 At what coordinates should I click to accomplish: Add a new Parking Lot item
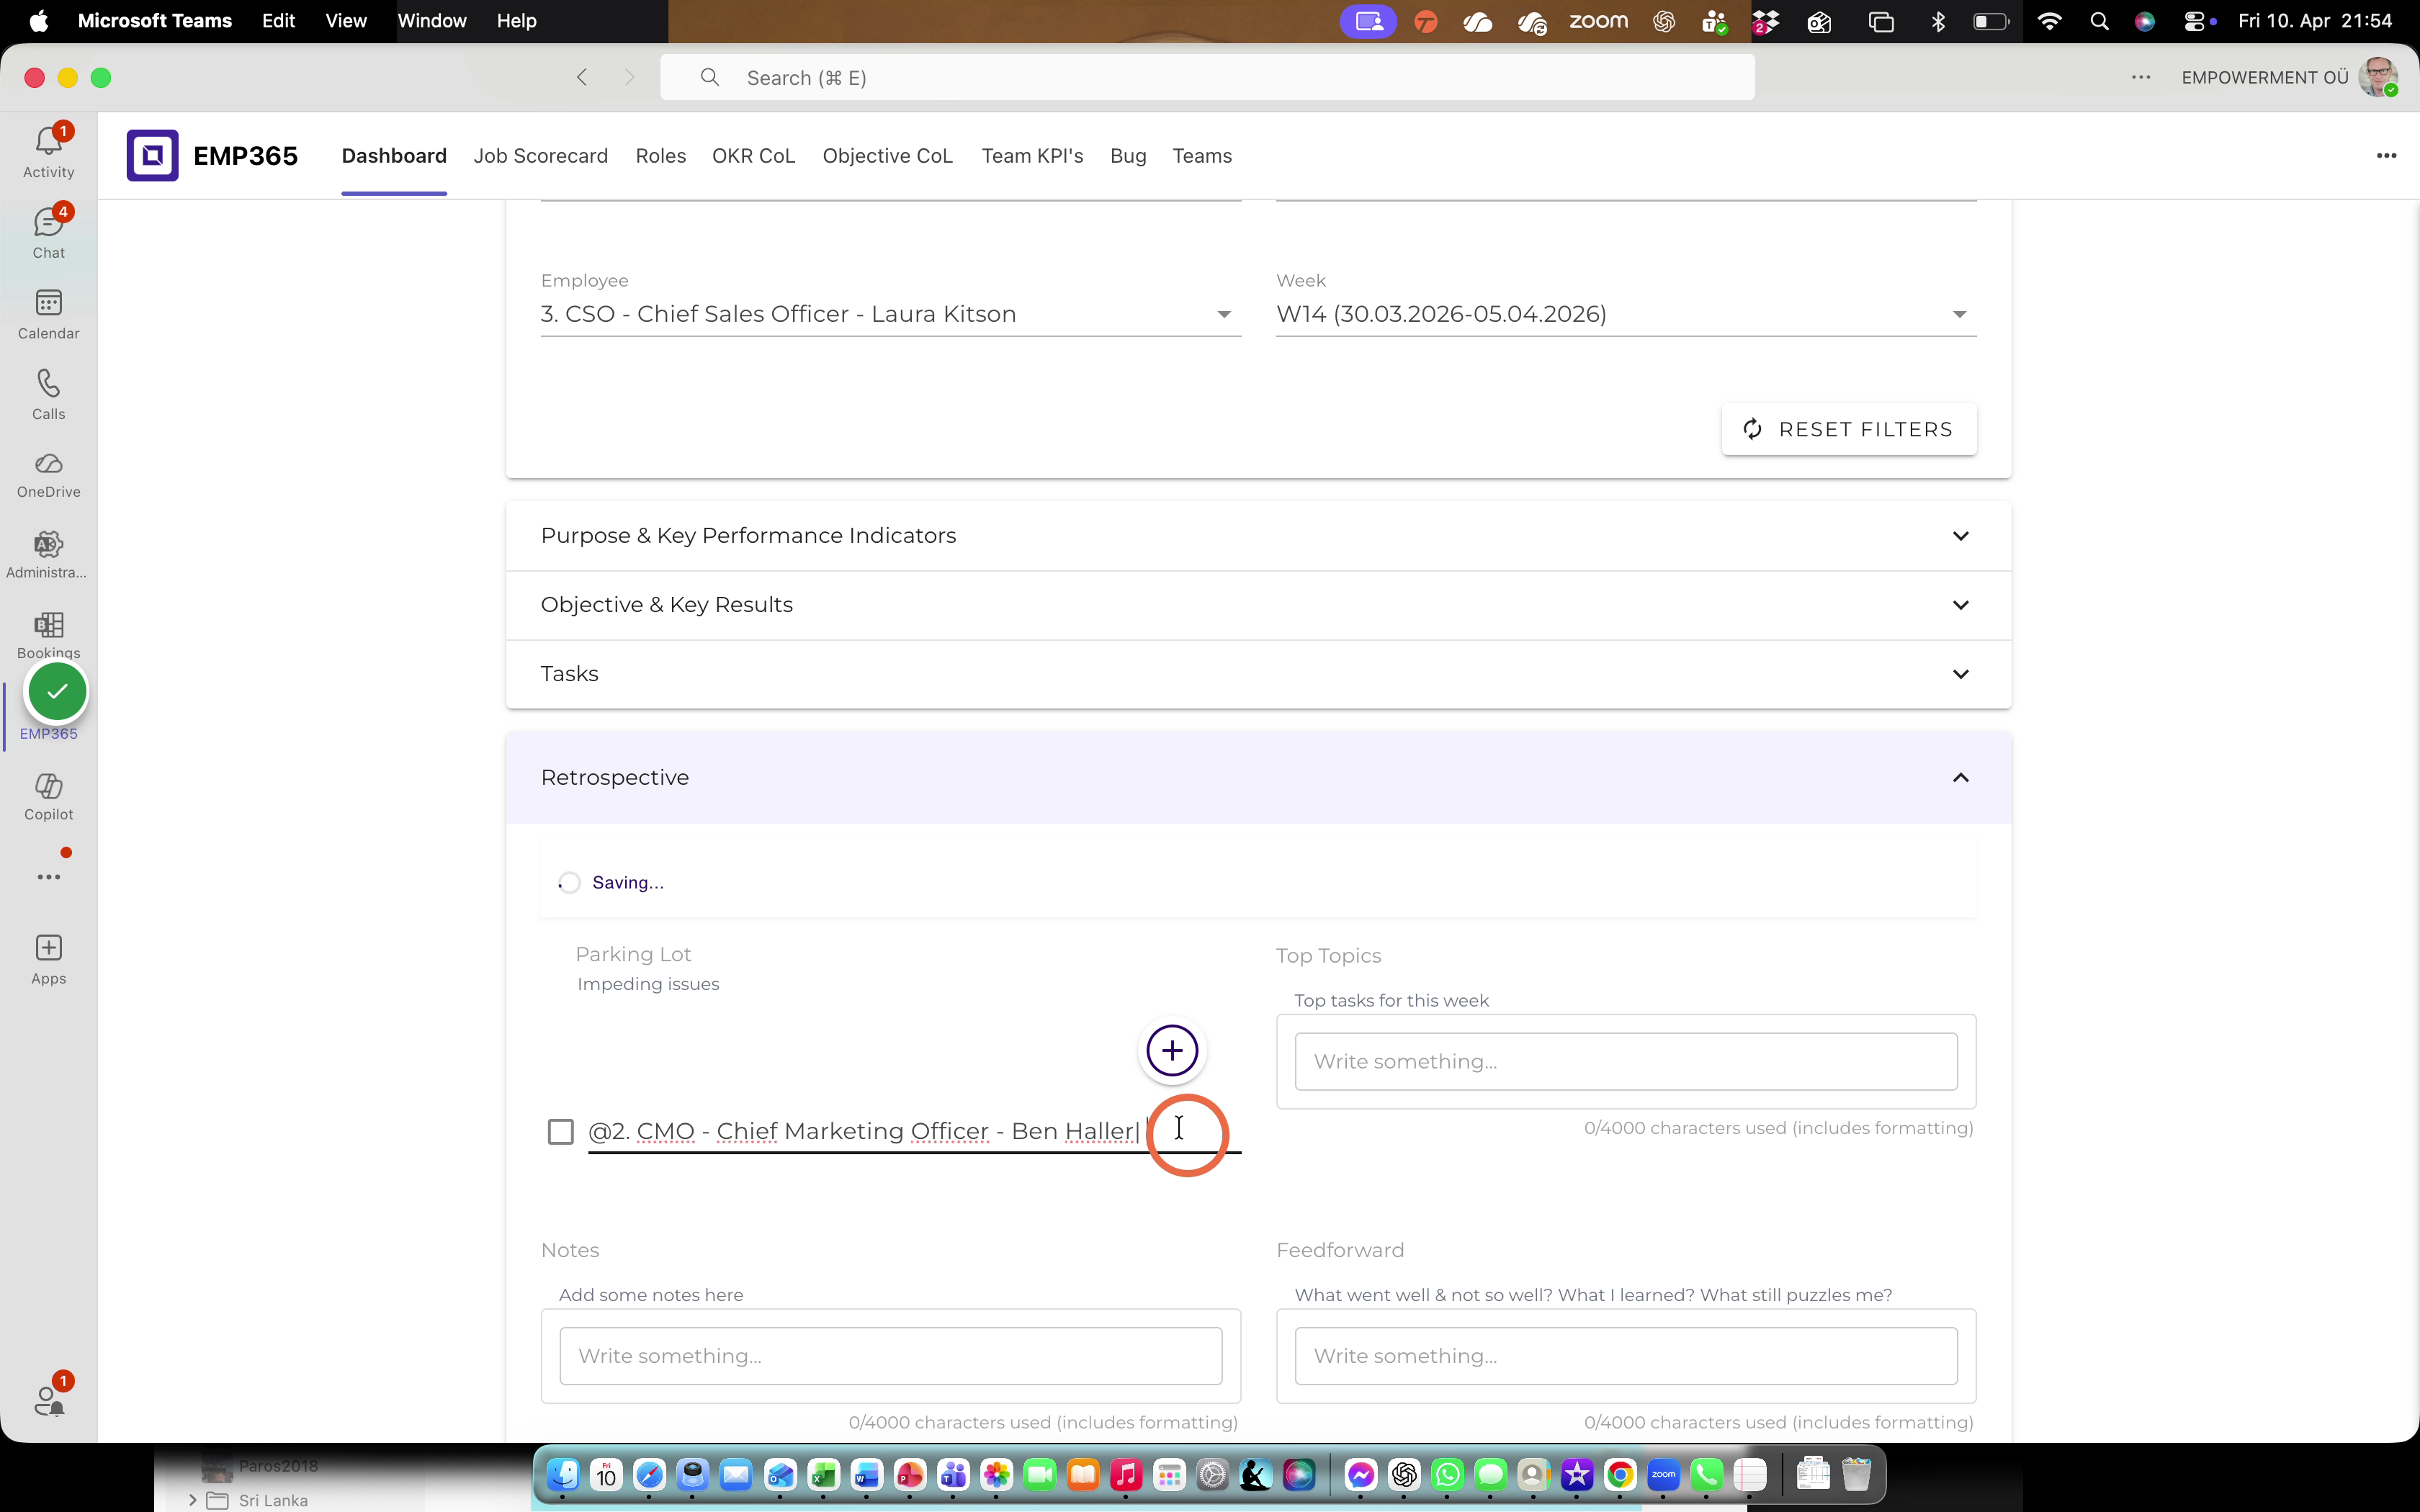tap(1172, 1050)
